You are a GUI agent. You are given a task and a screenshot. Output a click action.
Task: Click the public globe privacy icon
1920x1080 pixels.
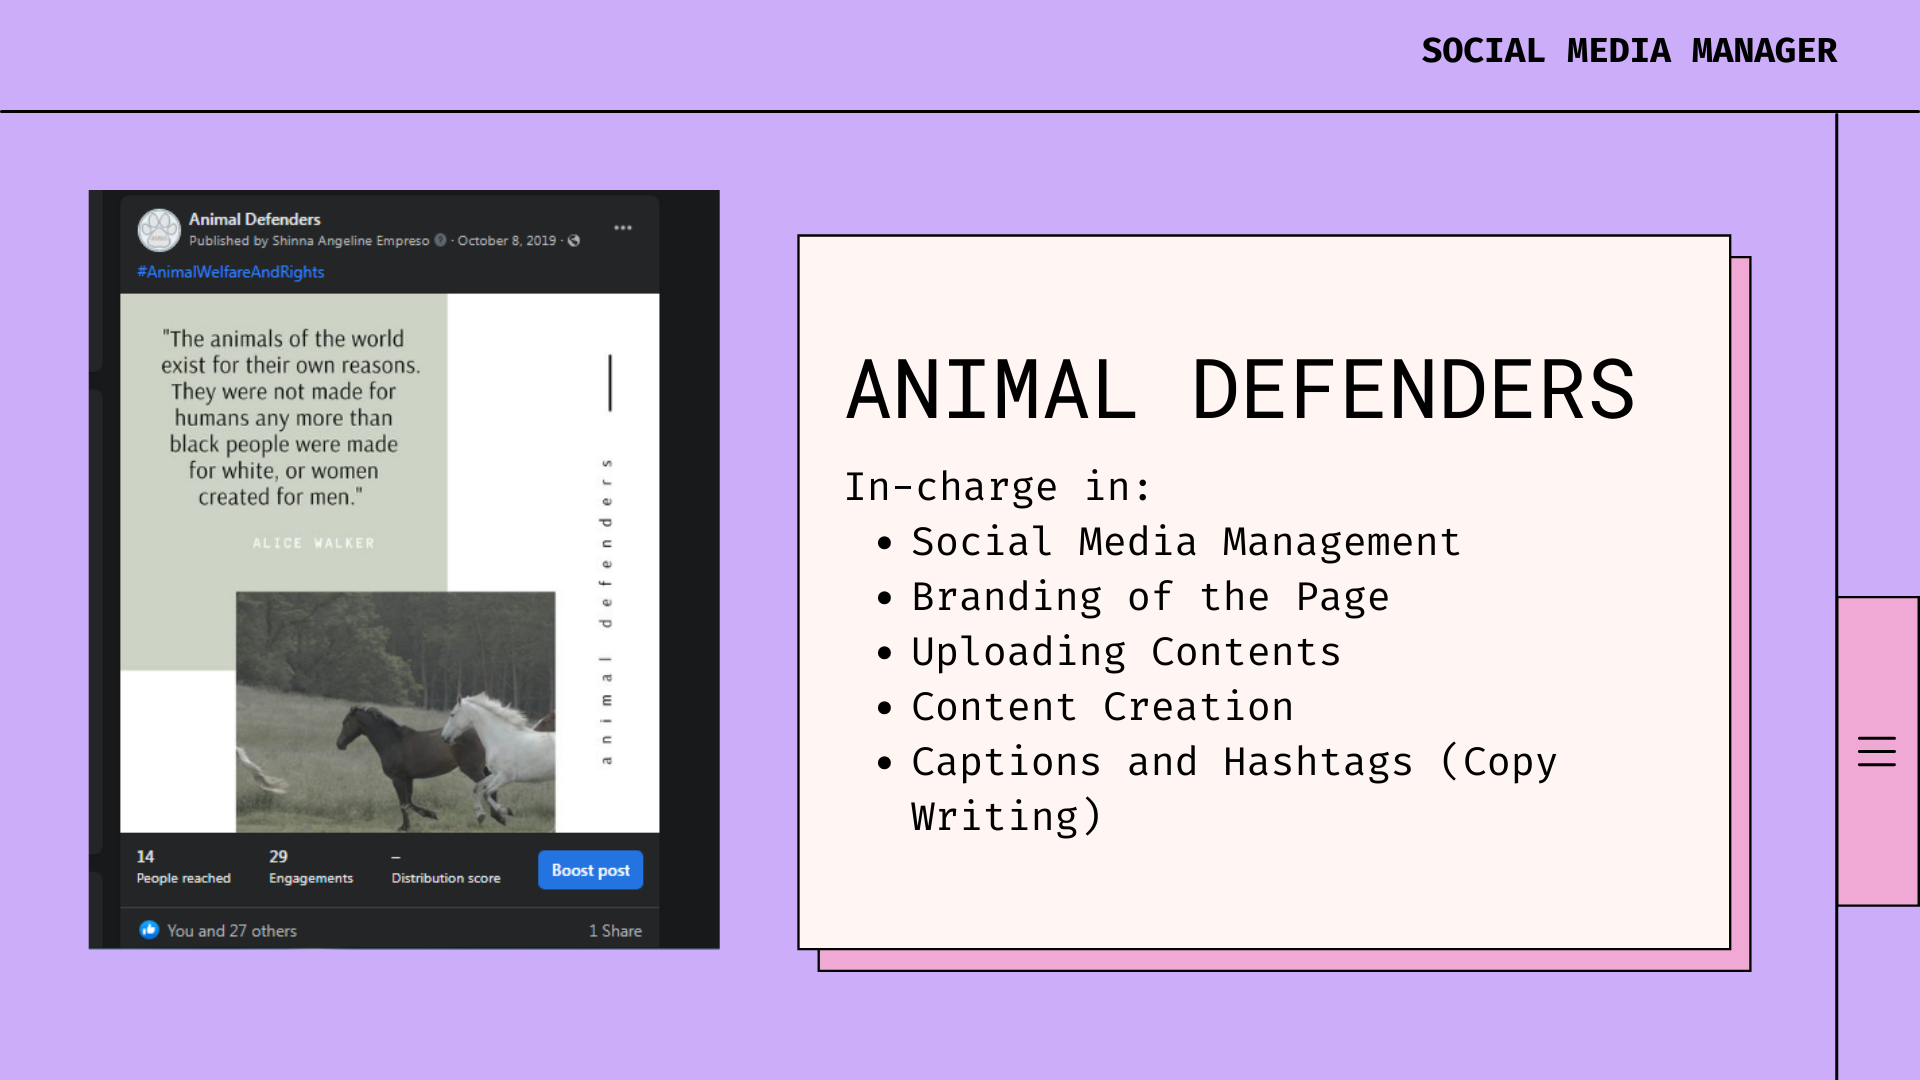[574, 241]
